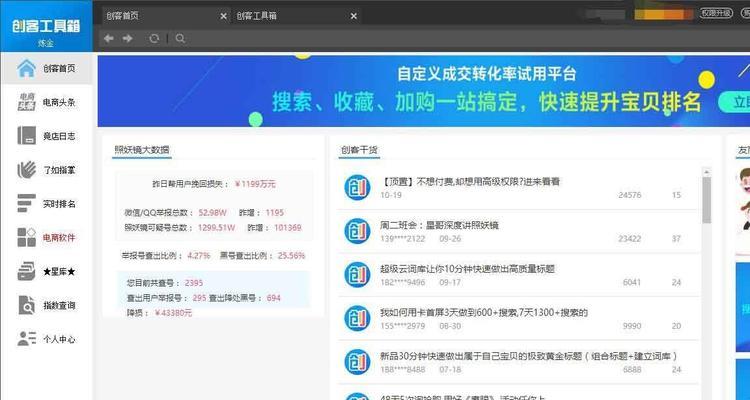This screenshot has width=750, height=400.
Task: Open post 新品30分钟快速做出极致黄金标题
Action: 529,356
